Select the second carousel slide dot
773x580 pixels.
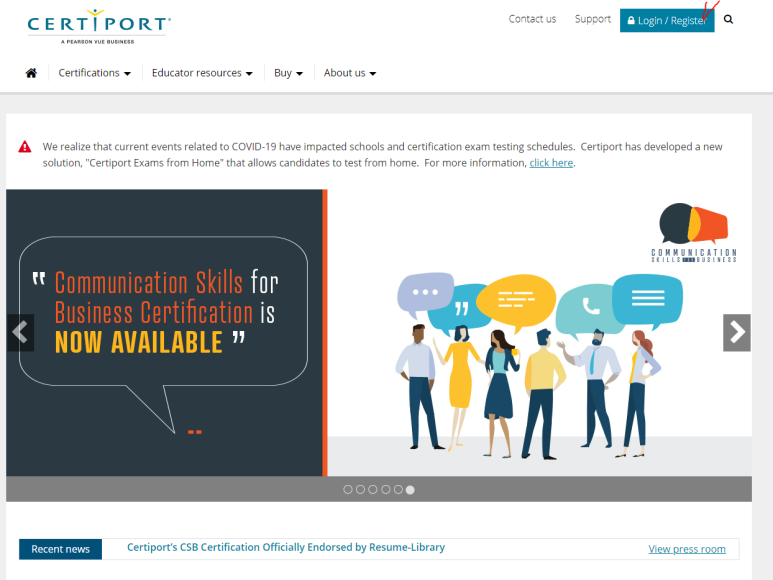tap(360, 490)
